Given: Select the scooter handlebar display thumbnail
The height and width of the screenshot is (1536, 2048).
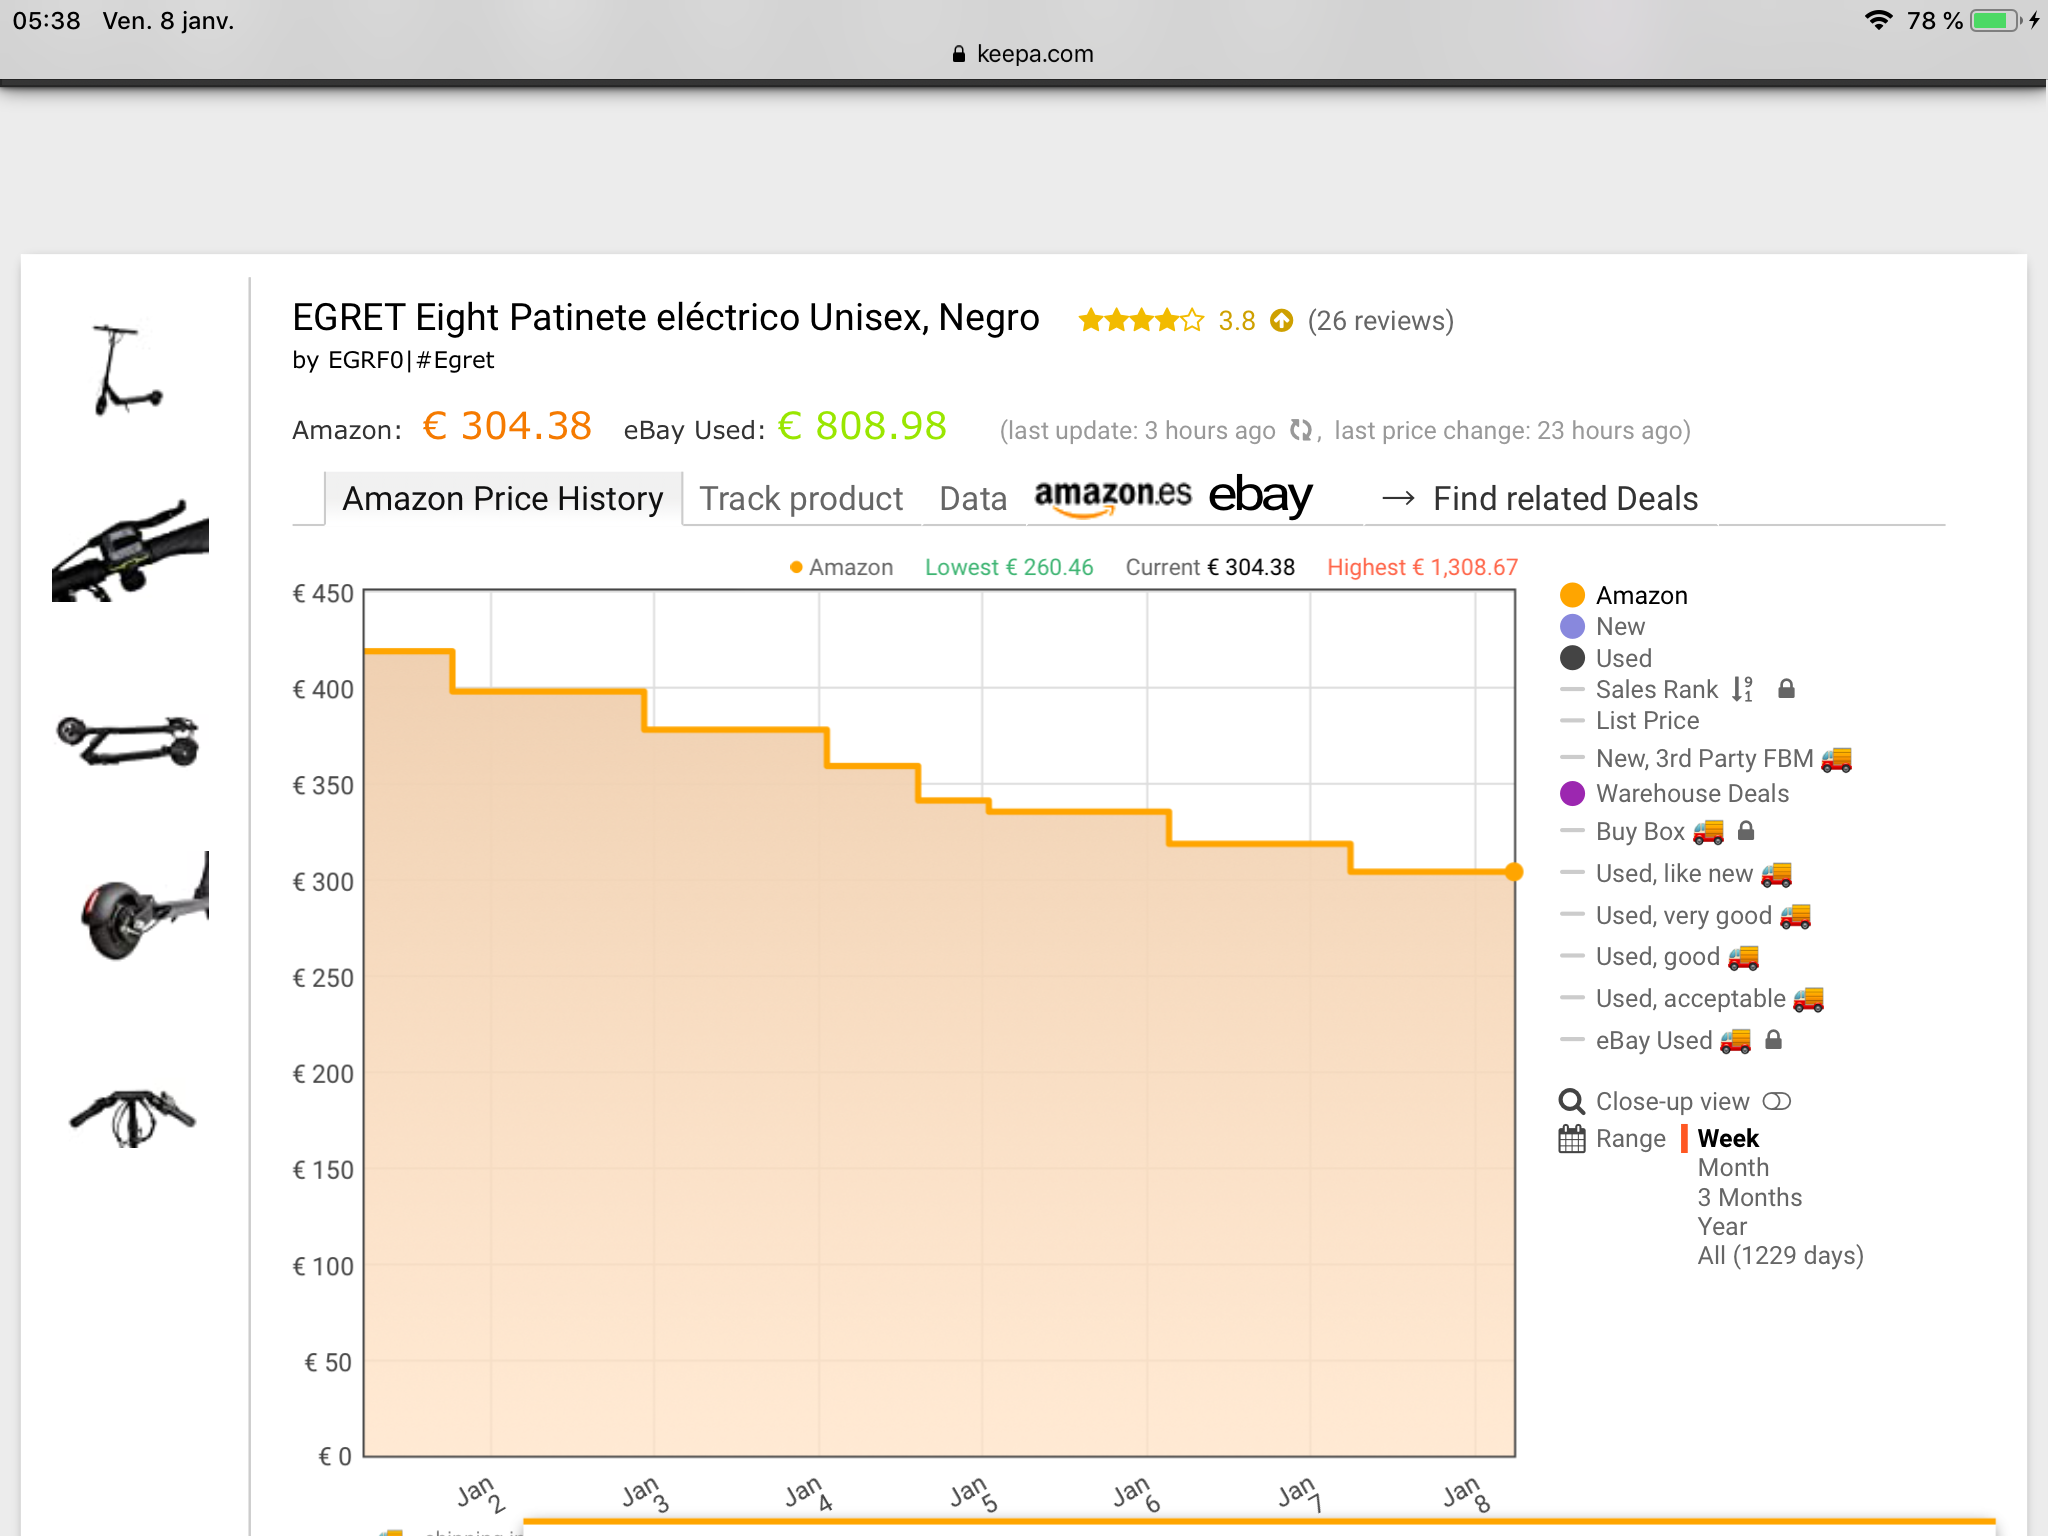Looking at the screenshot, I should point(131,550).
